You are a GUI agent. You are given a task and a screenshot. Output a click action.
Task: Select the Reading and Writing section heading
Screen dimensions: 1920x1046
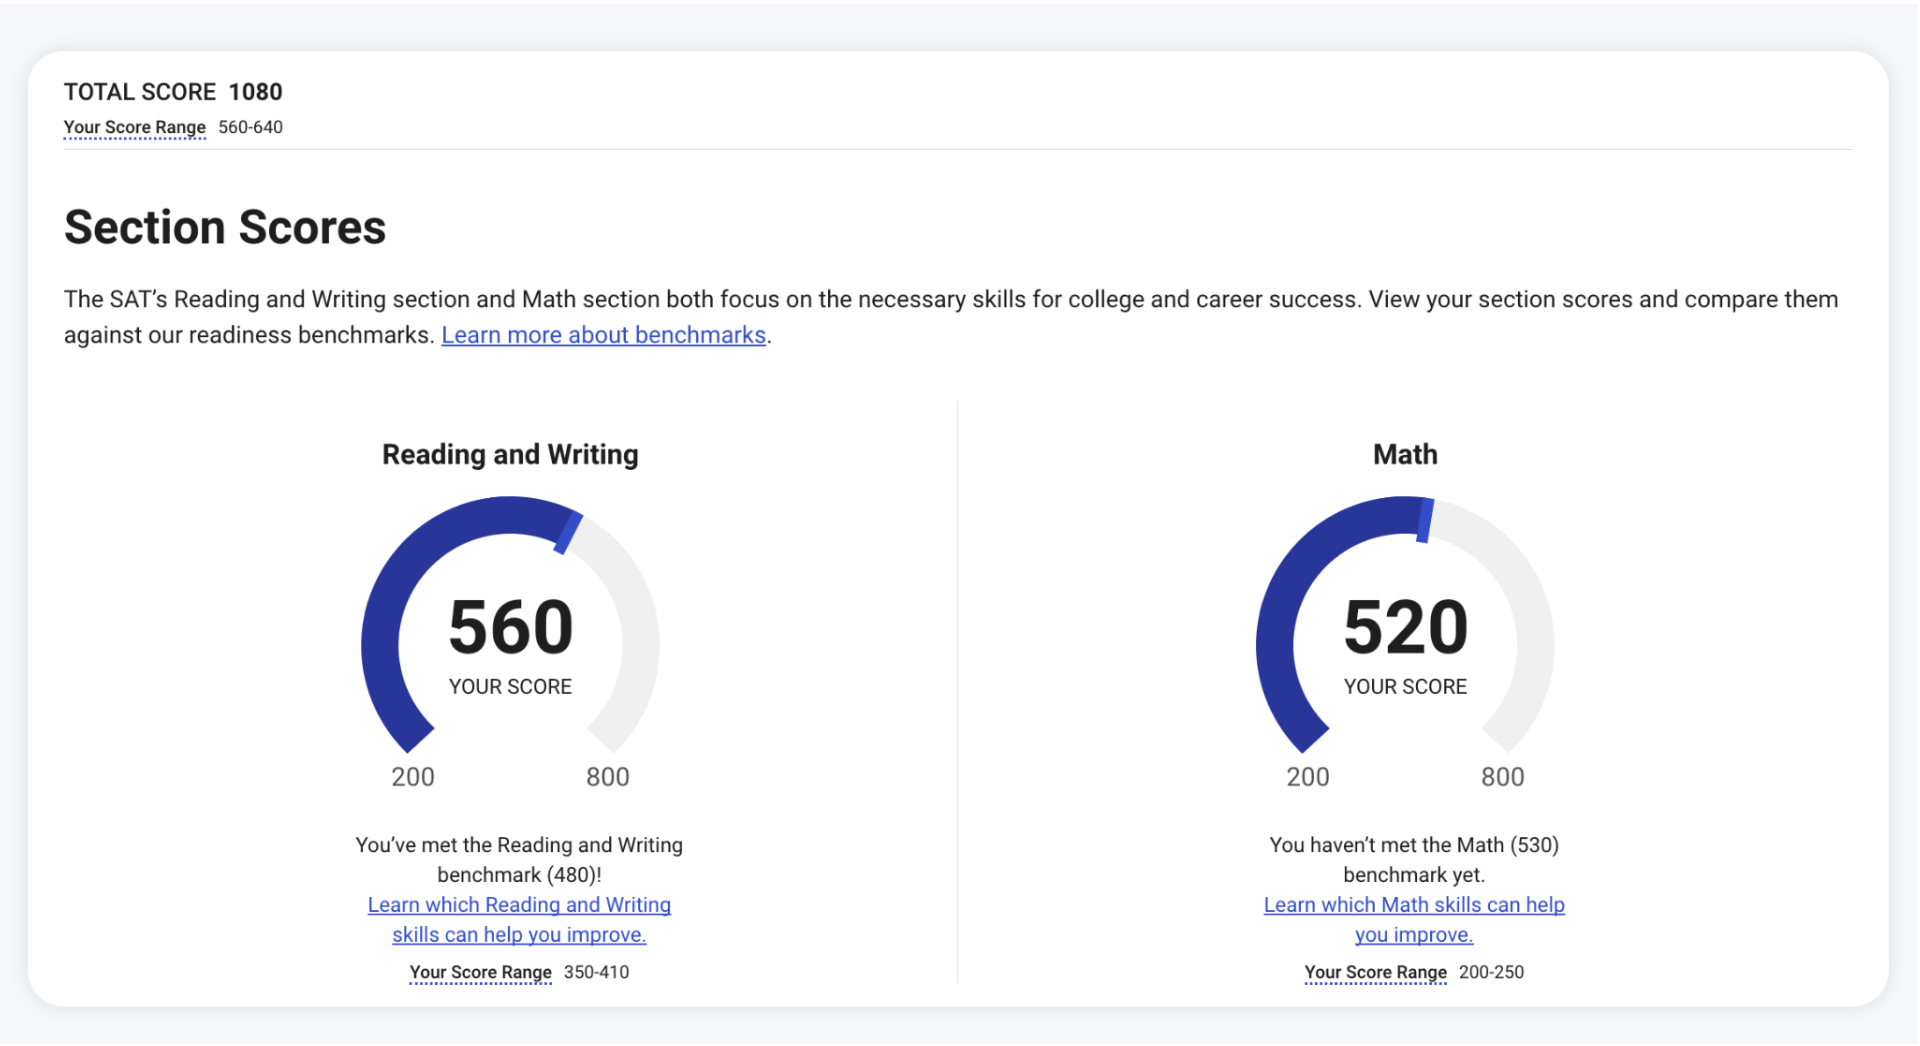coord(510,454)
